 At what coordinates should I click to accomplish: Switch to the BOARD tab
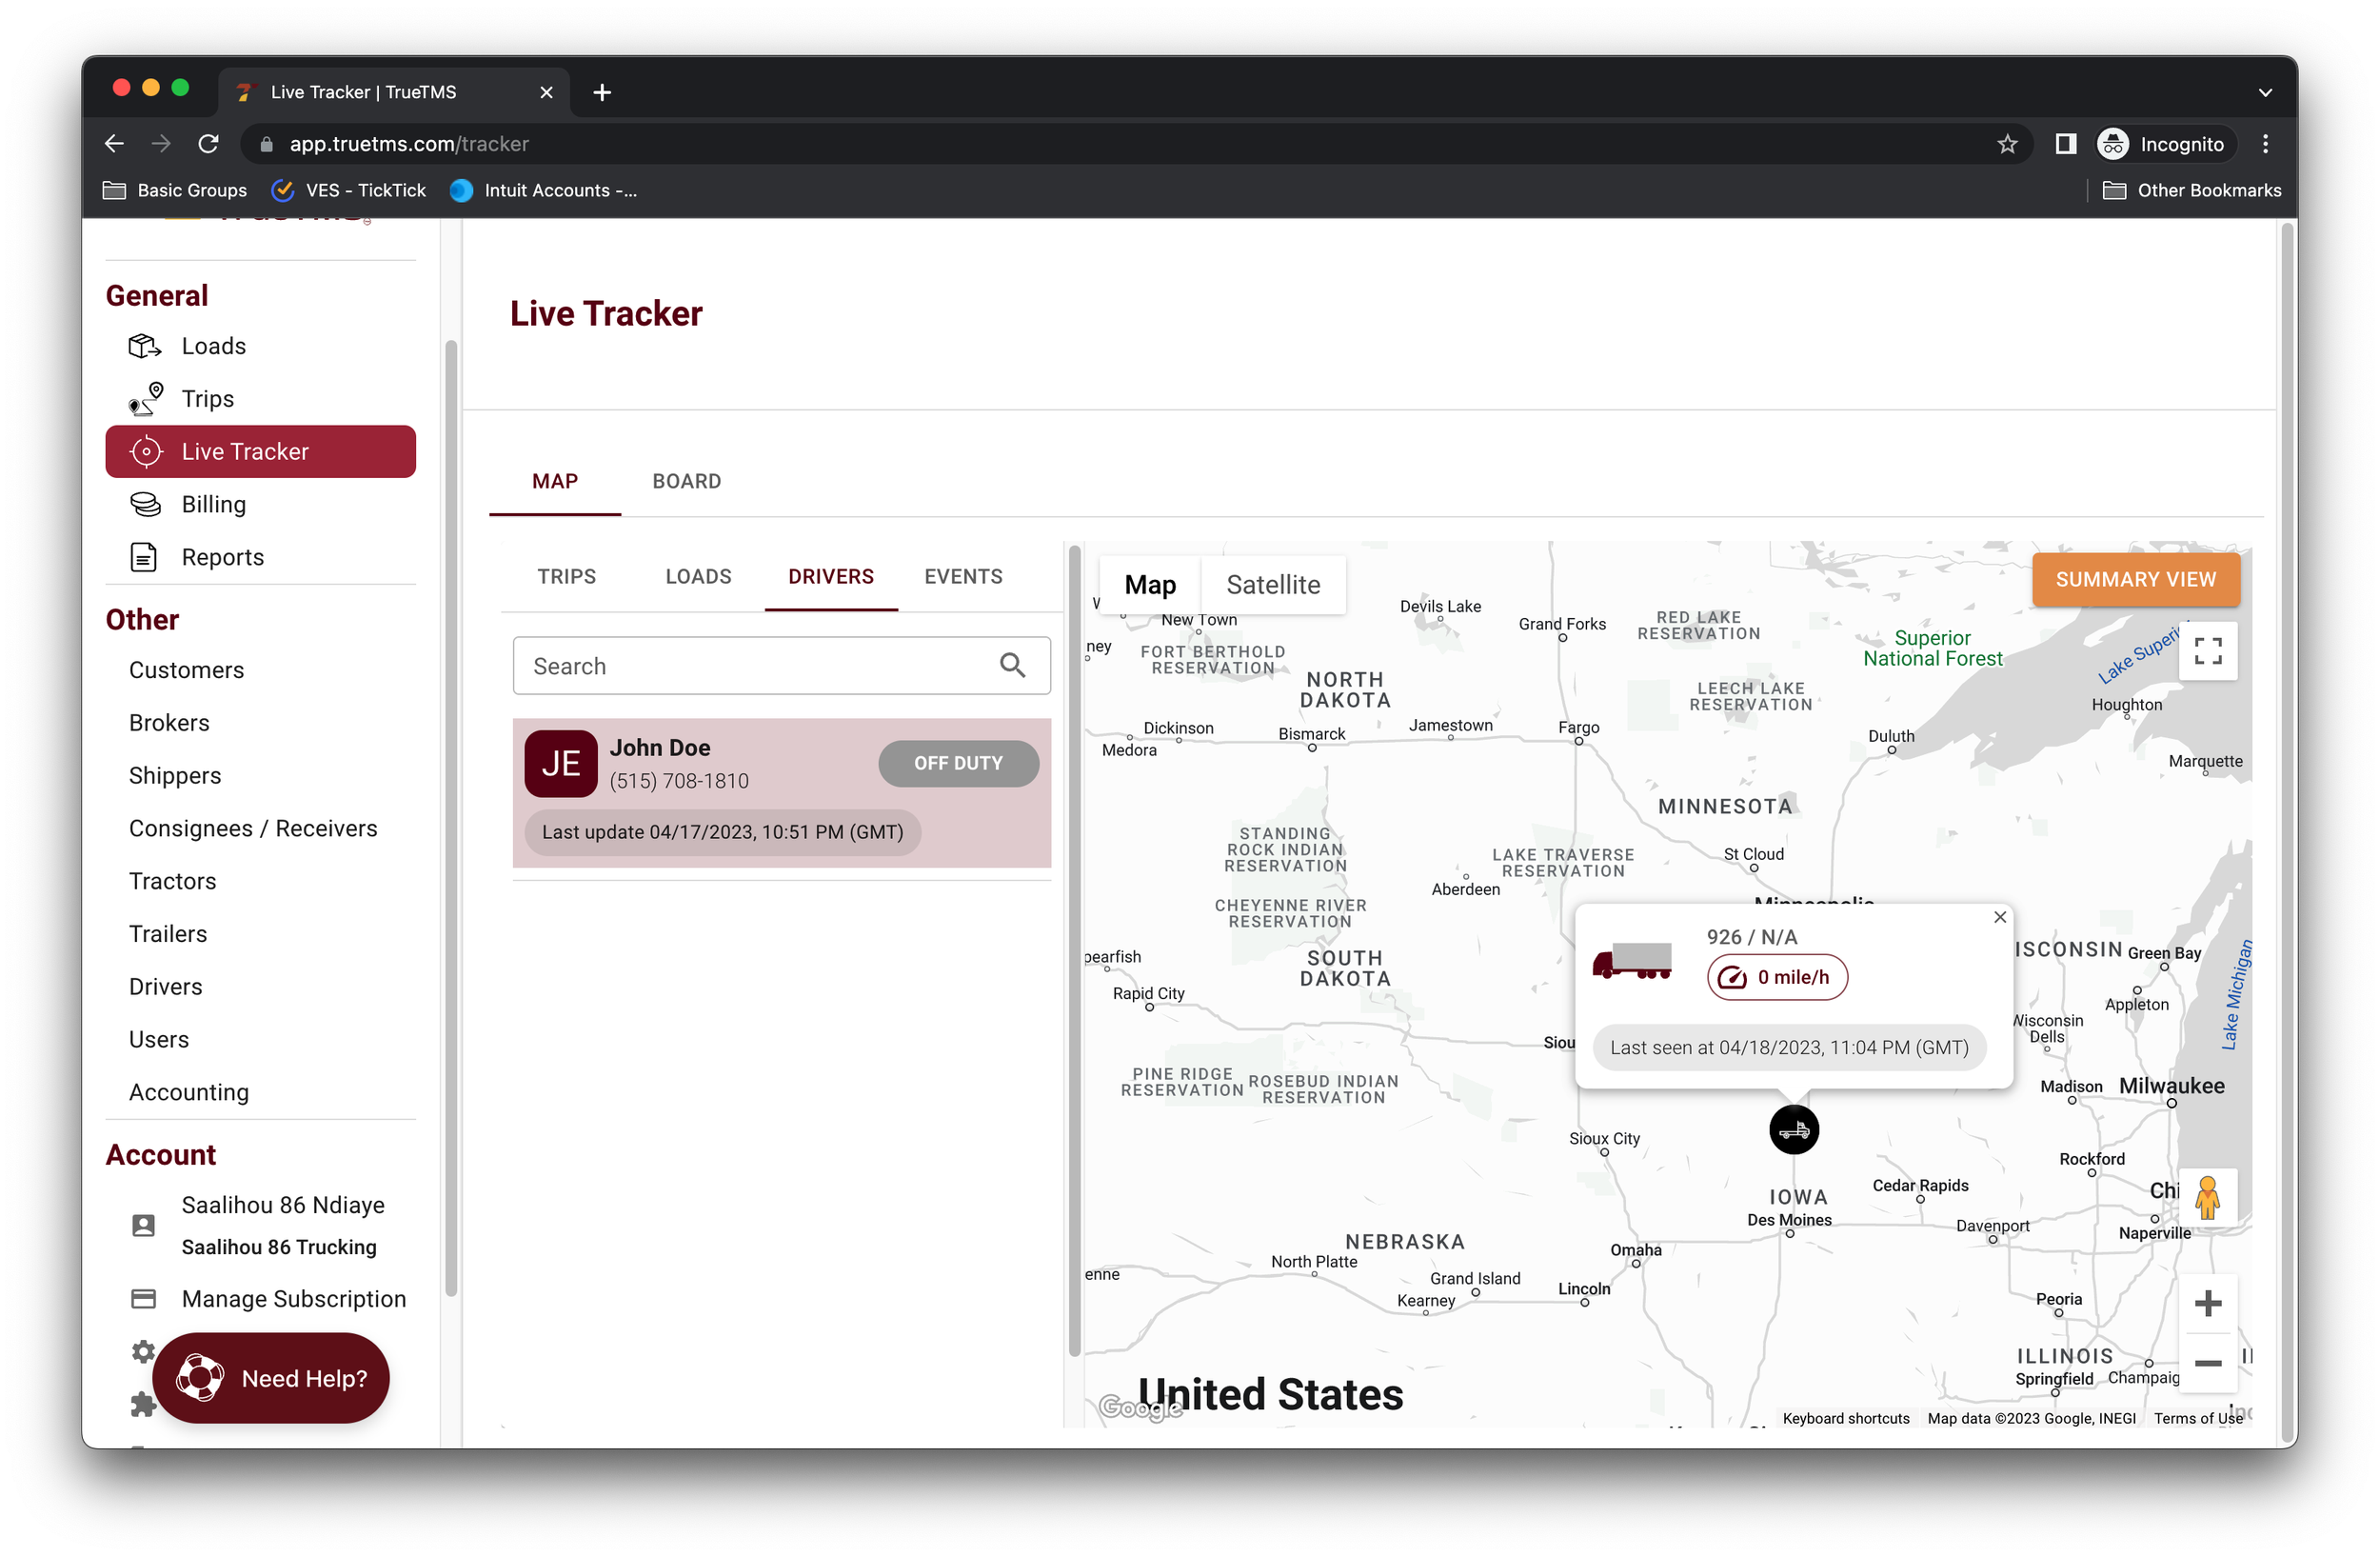click(686, 481)
